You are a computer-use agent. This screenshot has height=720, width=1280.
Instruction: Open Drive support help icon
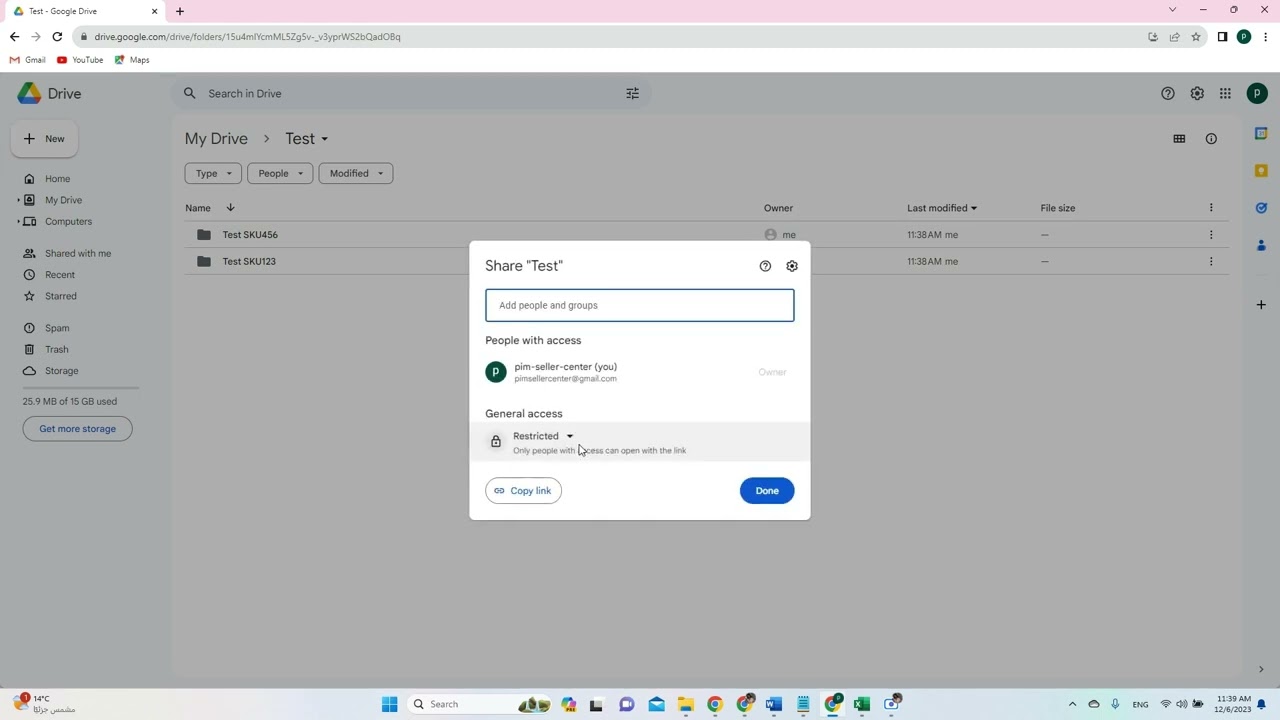tap(1168, 94)
